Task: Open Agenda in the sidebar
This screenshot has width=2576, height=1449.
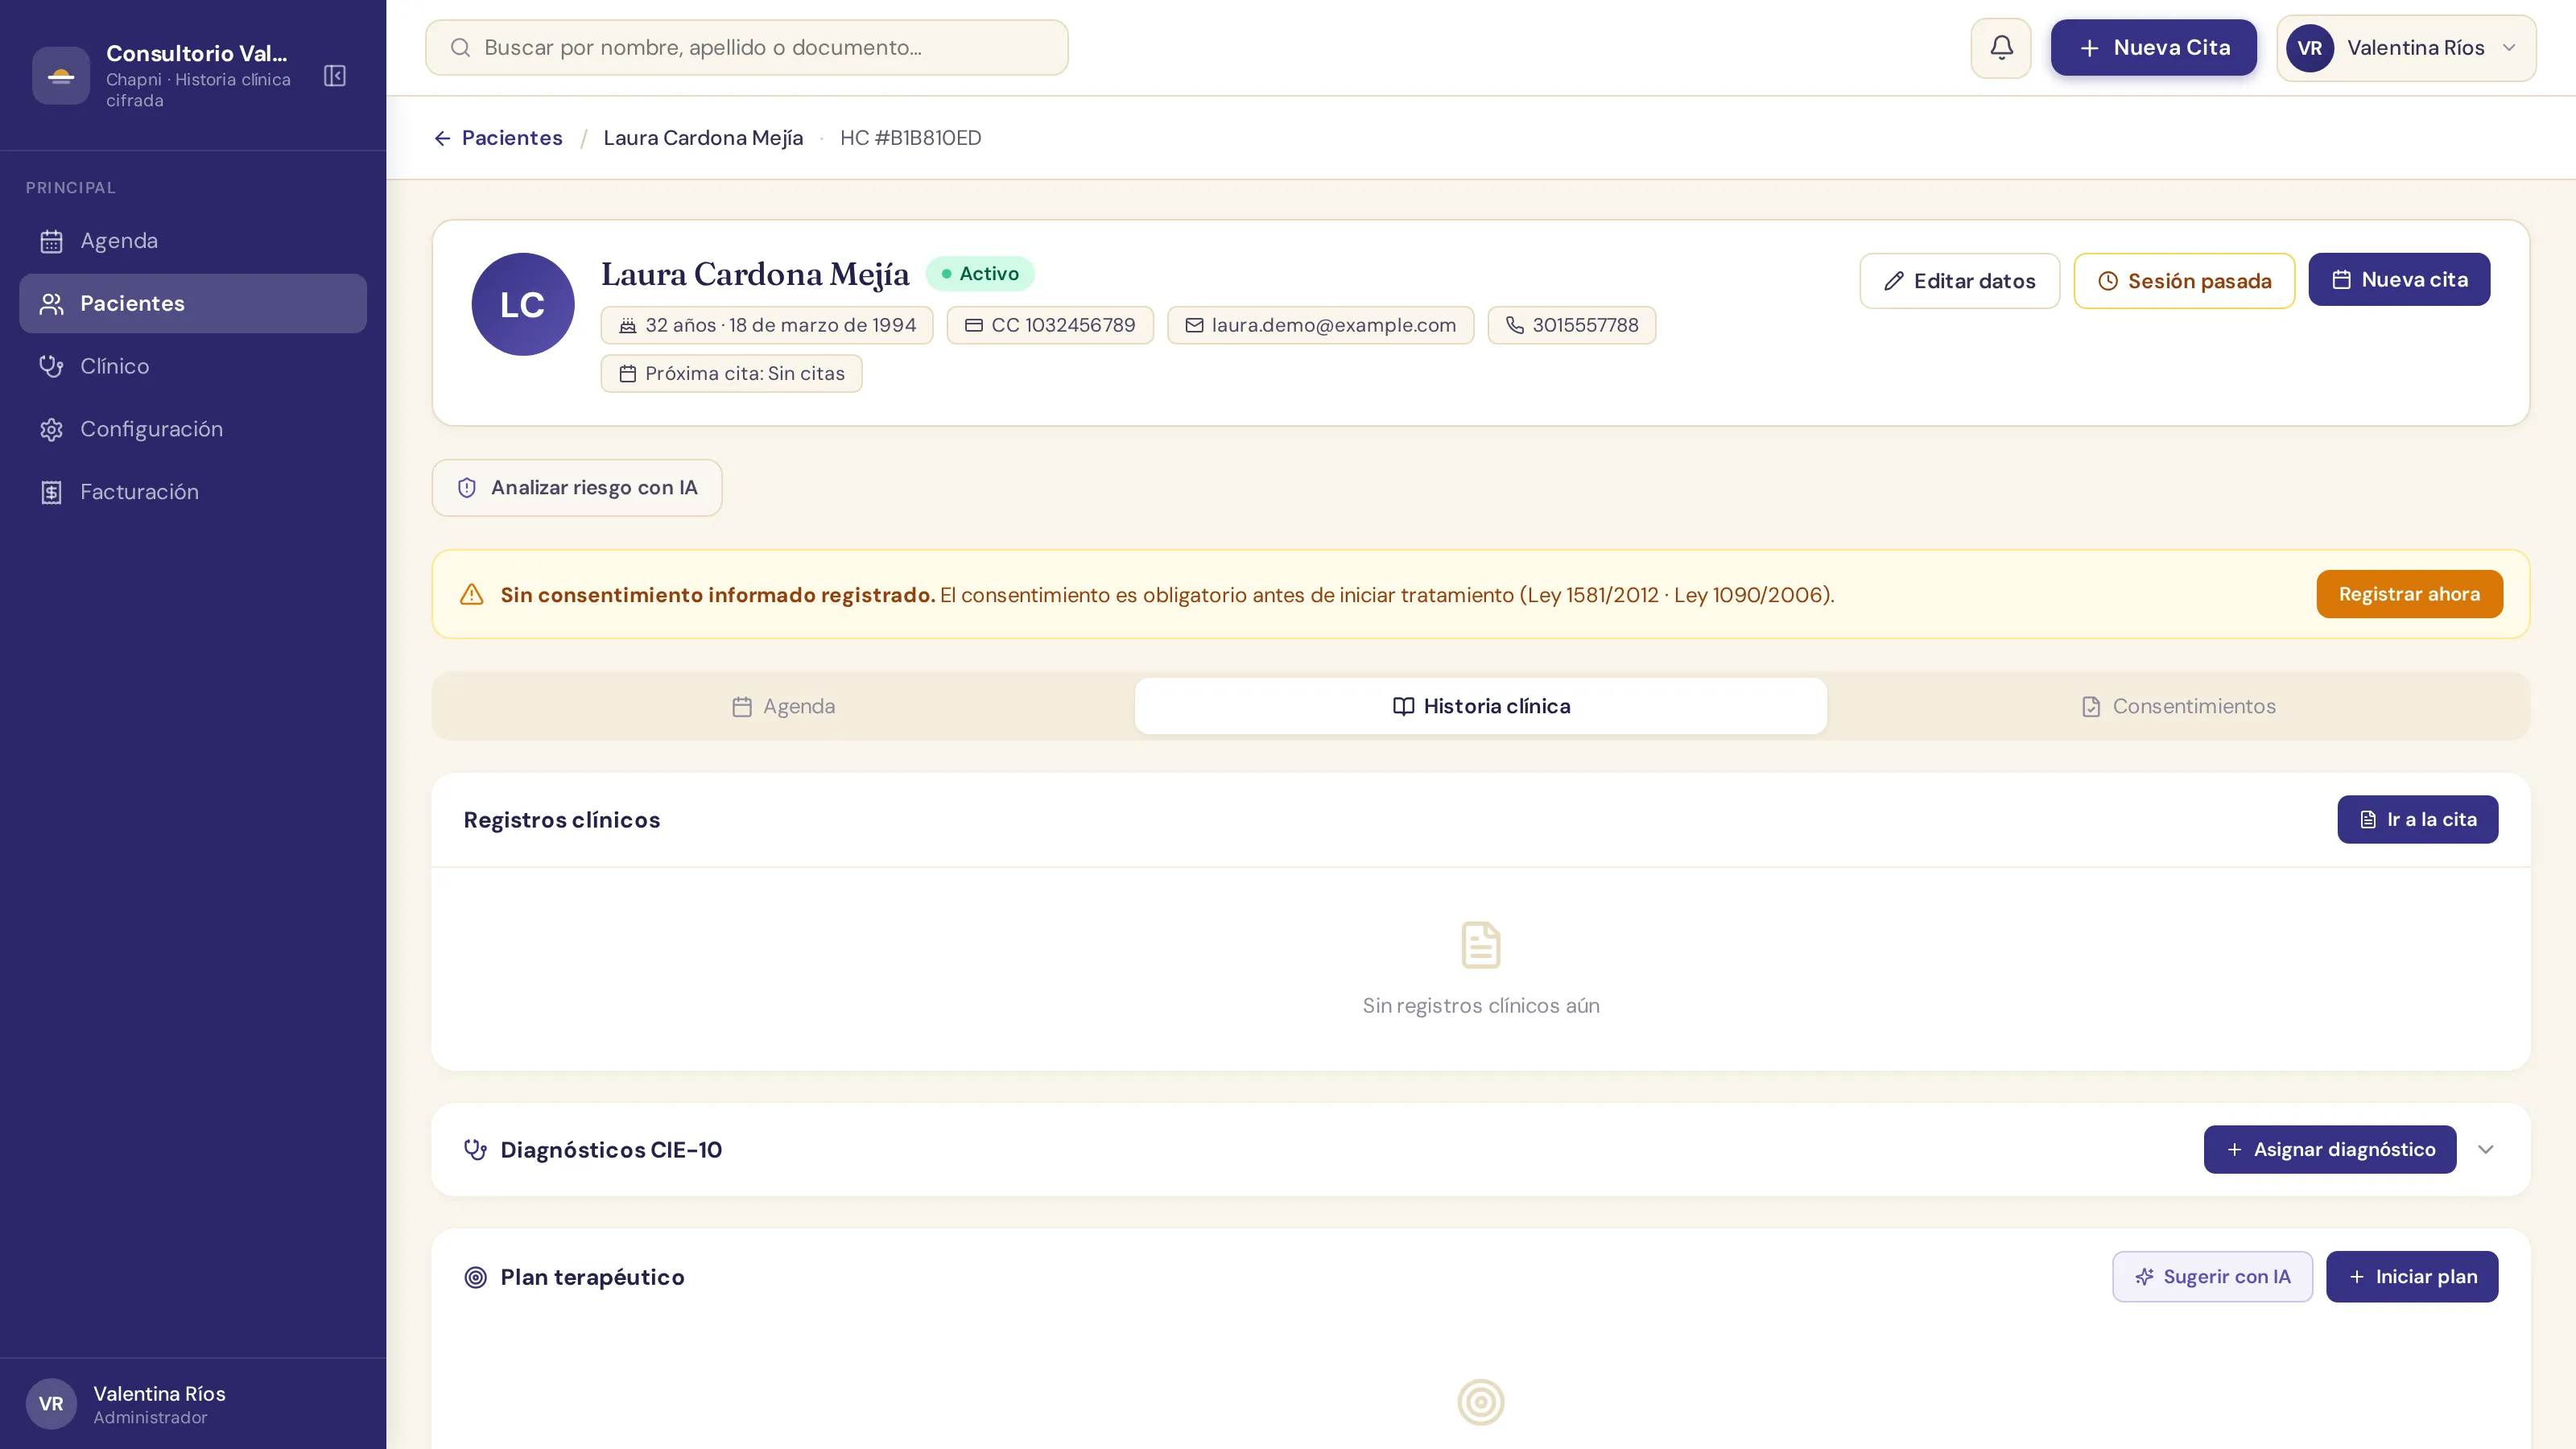Action: point(193,241)
